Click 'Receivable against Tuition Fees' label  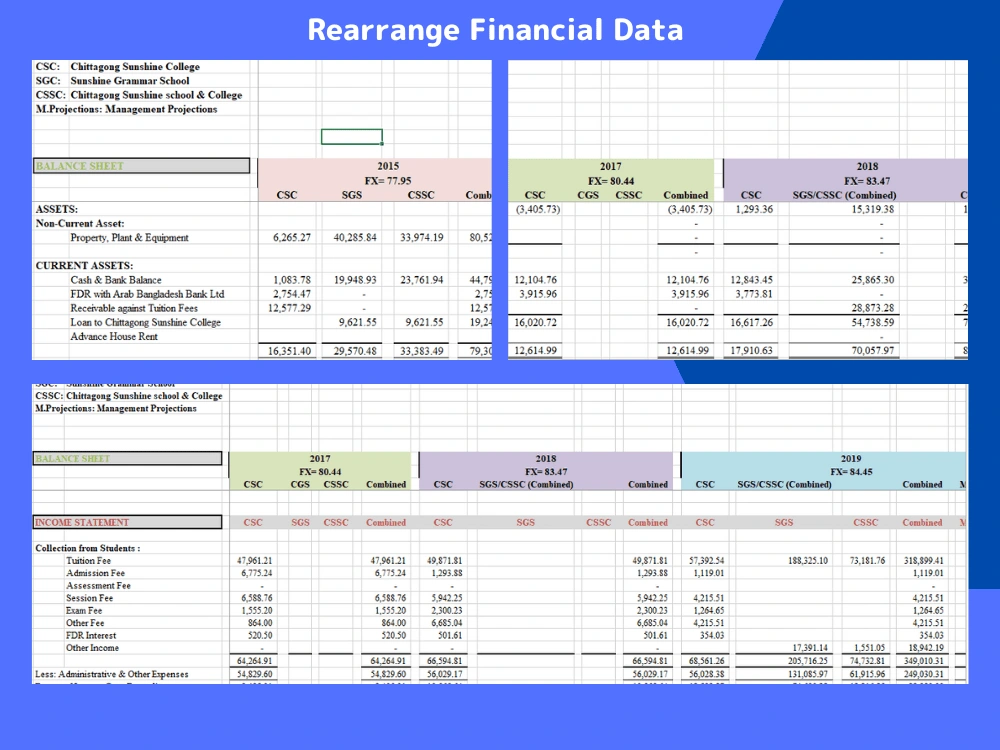[134, 308]
